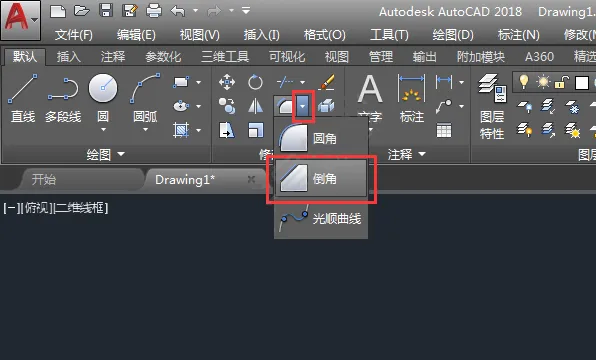Undo the last action
Viewport: 596px width, 360px height.
pos(178,11)
